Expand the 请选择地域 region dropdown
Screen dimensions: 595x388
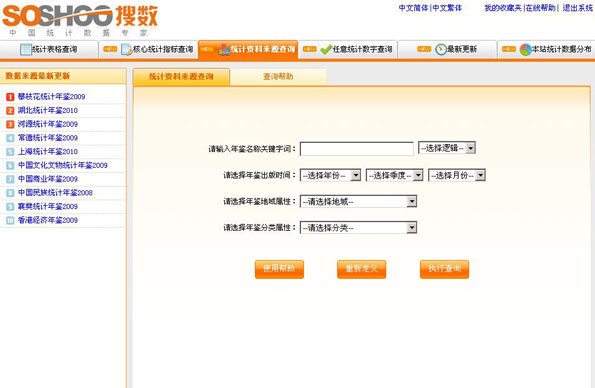tap(358, 202)
